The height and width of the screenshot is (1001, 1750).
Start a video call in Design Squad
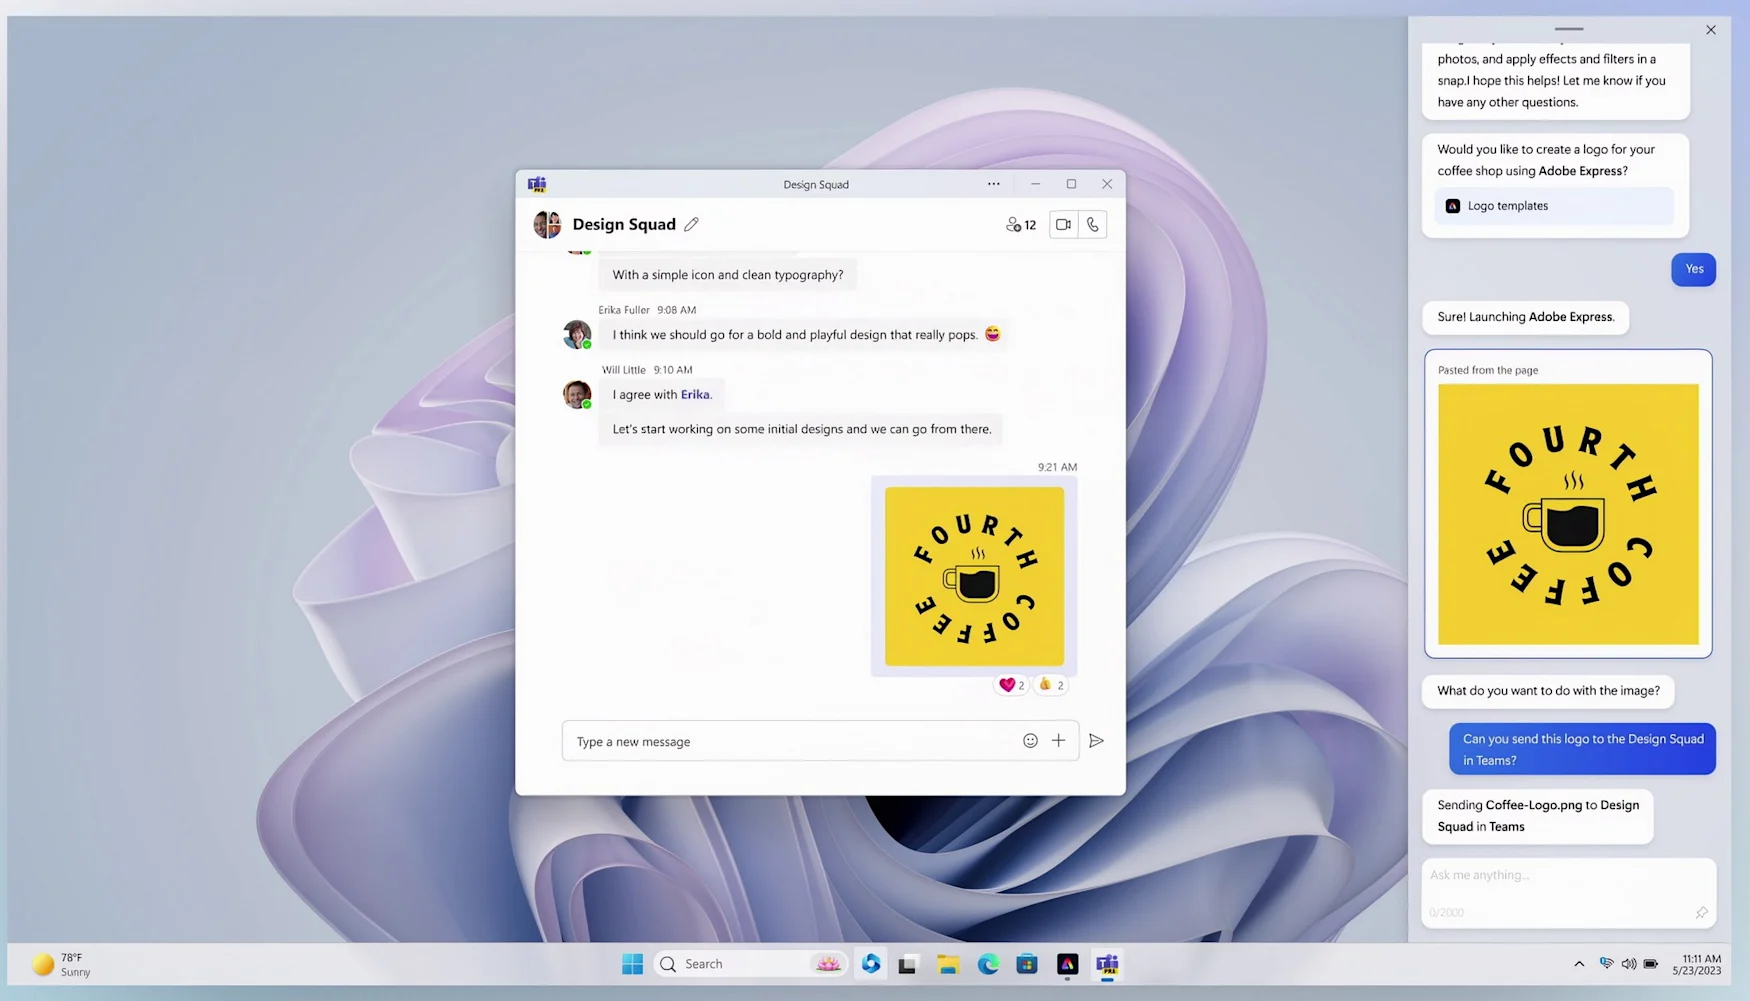pyautogui.click(x=1063, y=225)
